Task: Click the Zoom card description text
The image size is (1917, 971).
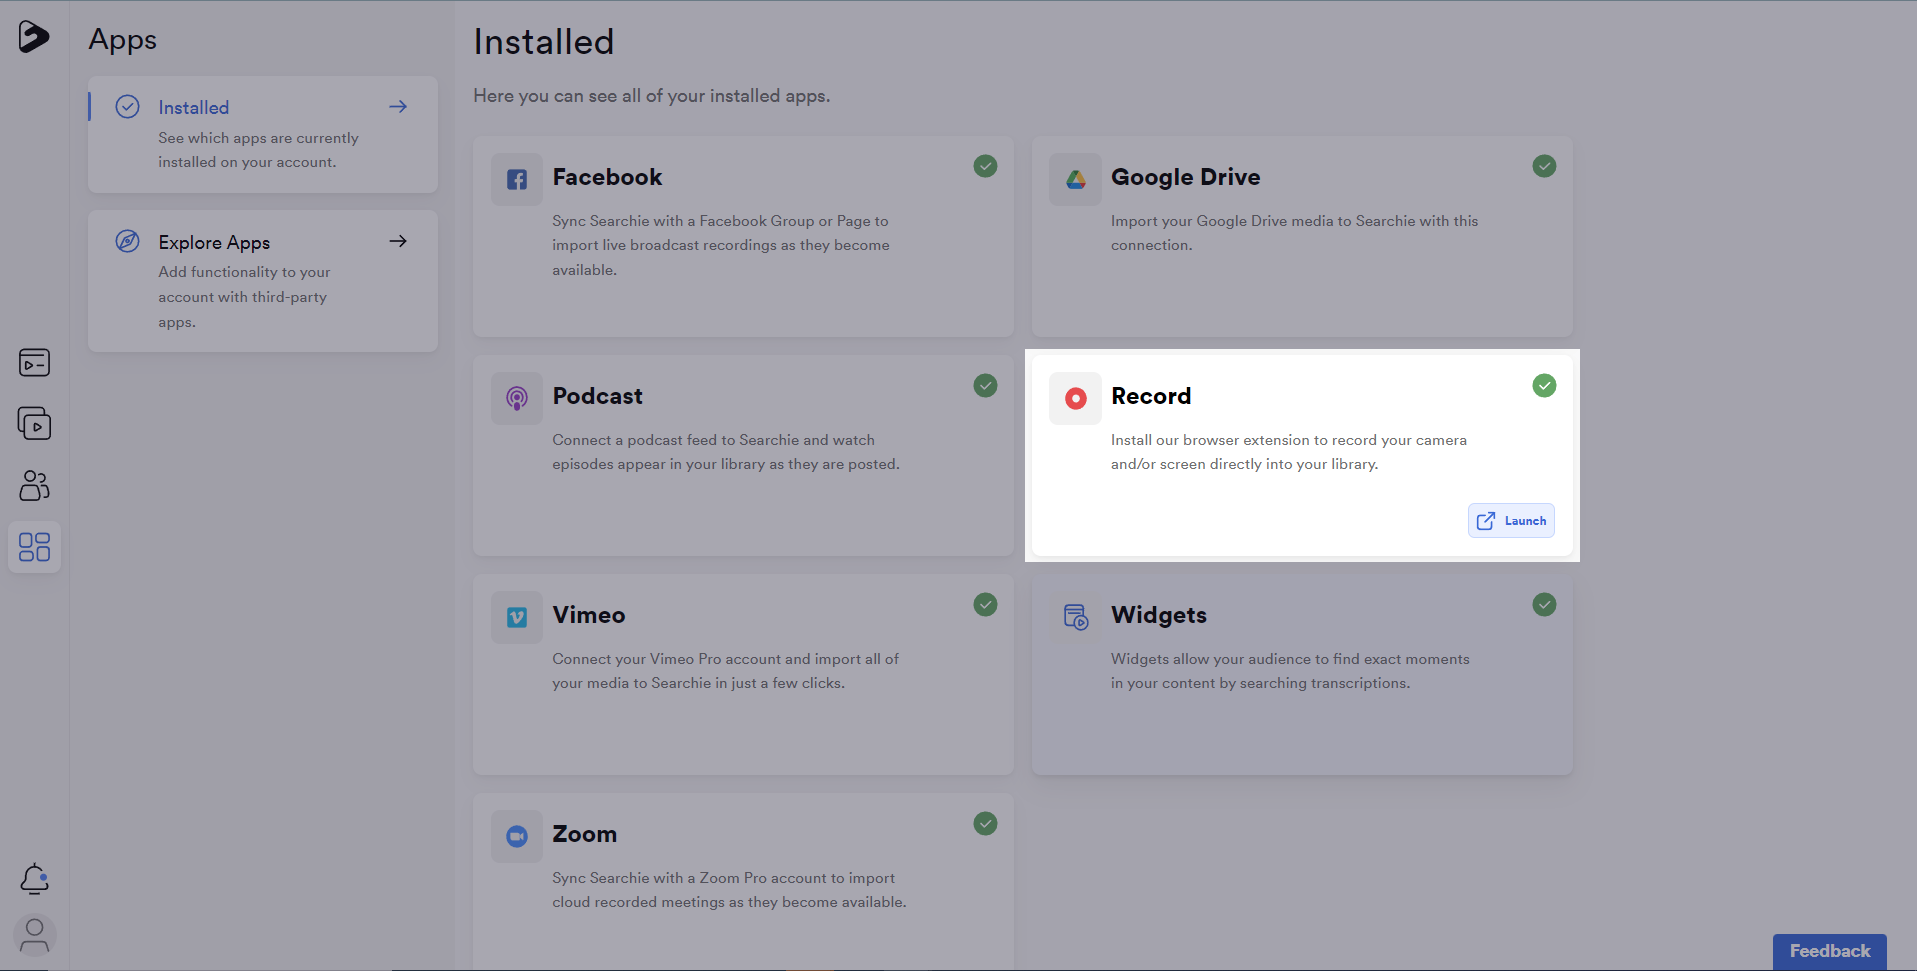Action: [729, 890]
